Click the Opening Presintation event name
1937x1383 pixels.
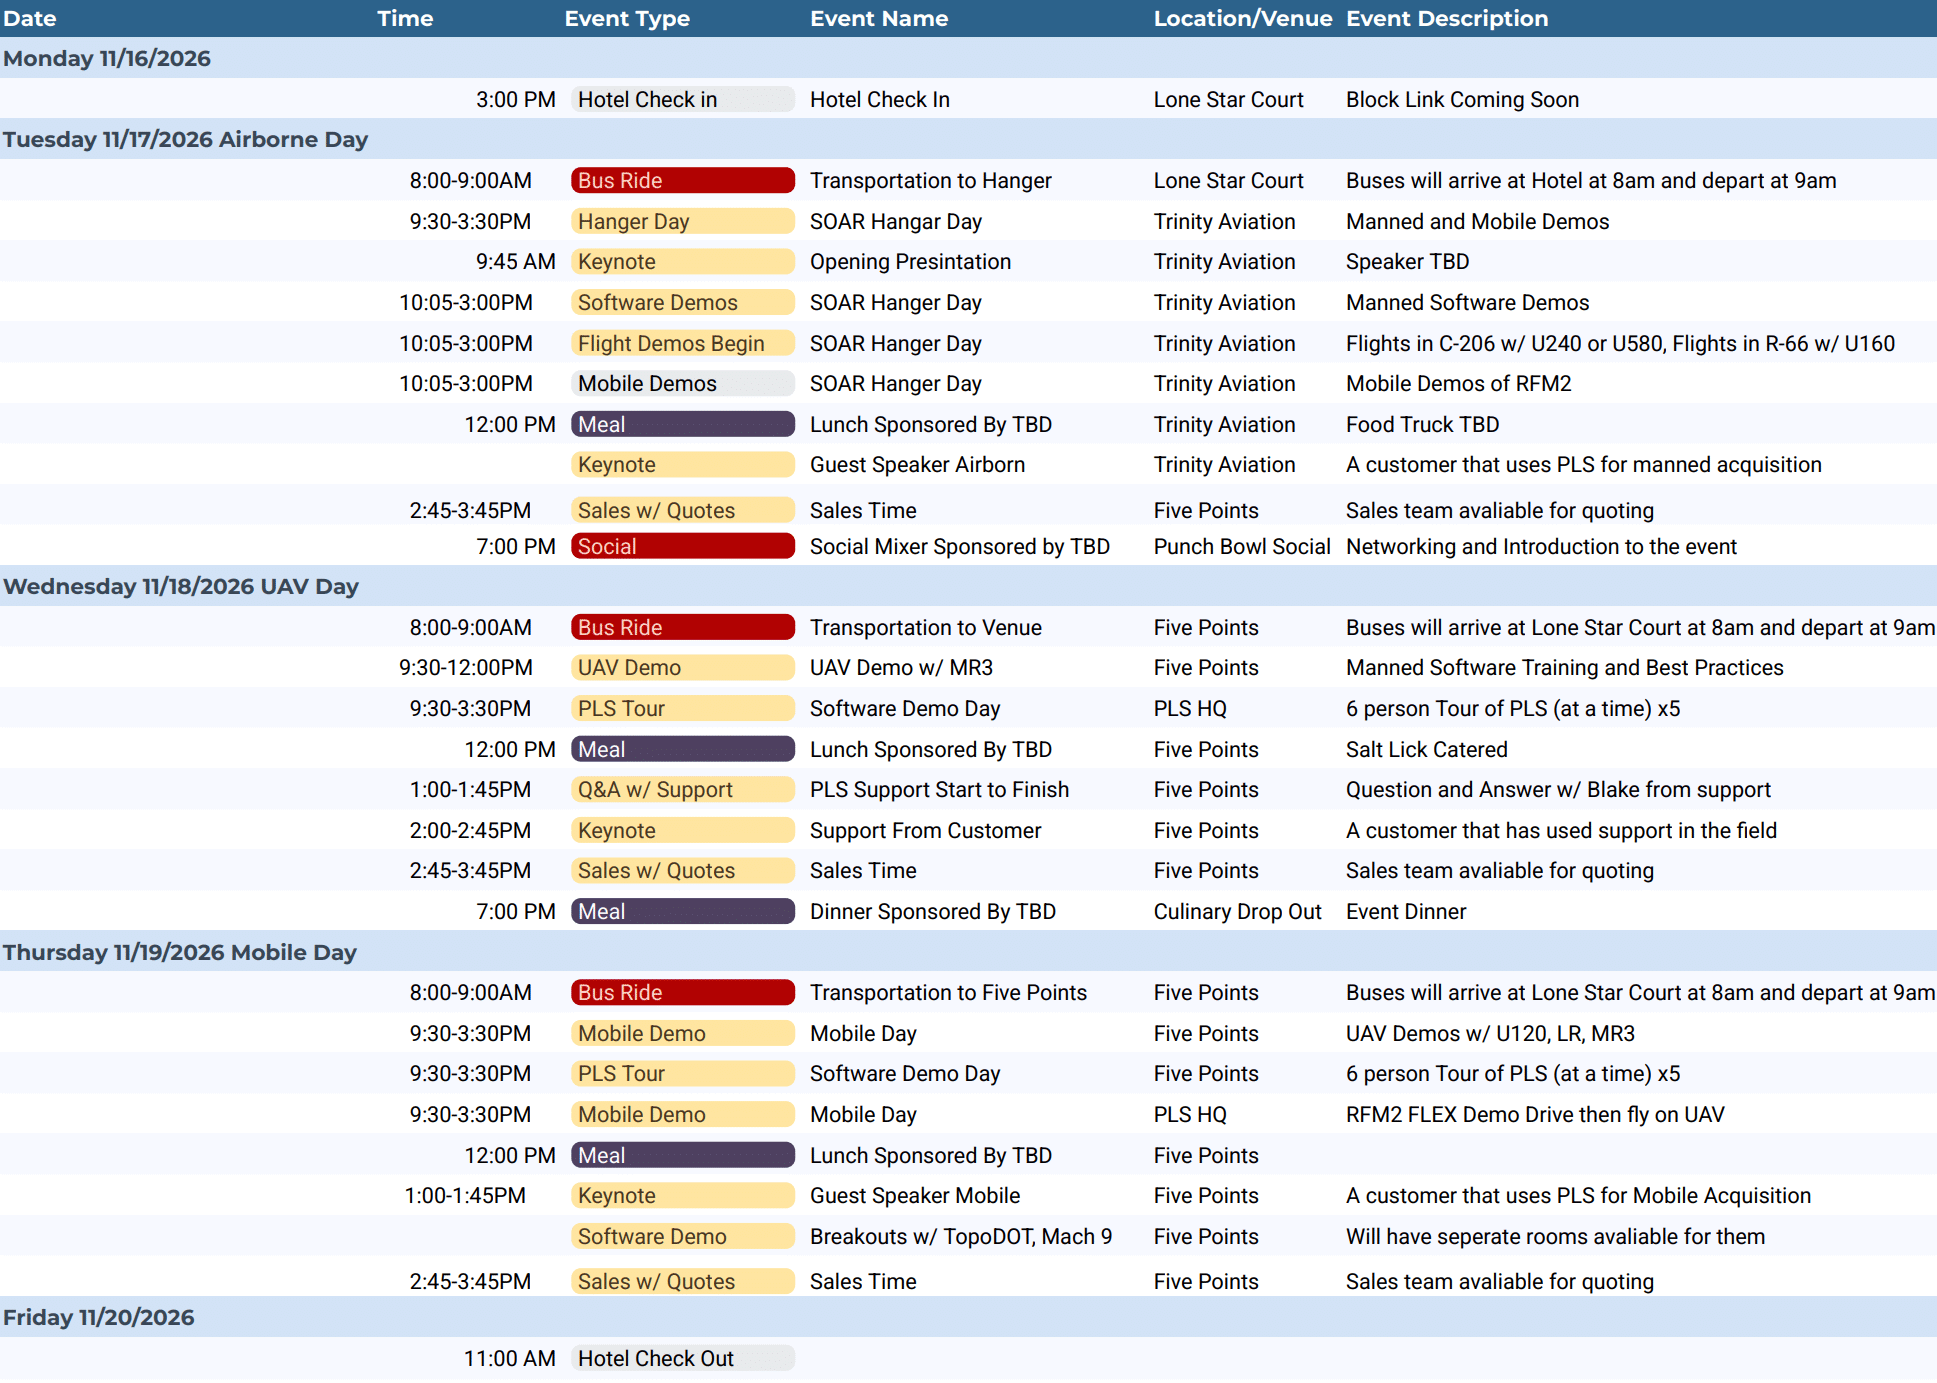point(910,262)
